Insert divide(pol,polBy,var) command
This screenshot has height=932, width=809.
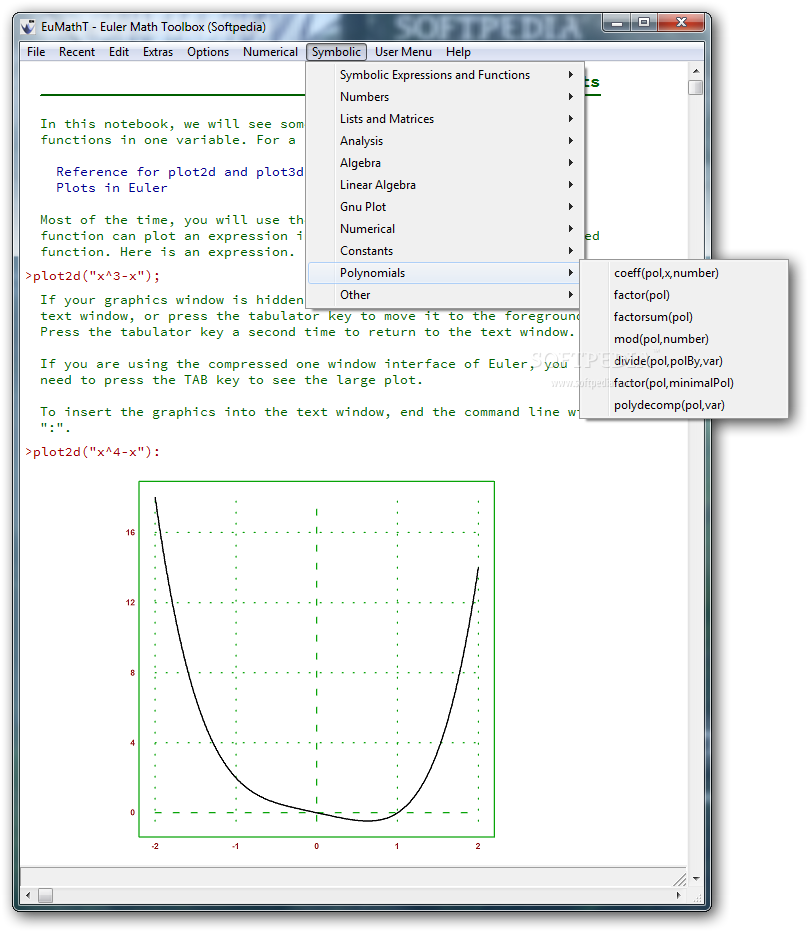pos(684,361)
